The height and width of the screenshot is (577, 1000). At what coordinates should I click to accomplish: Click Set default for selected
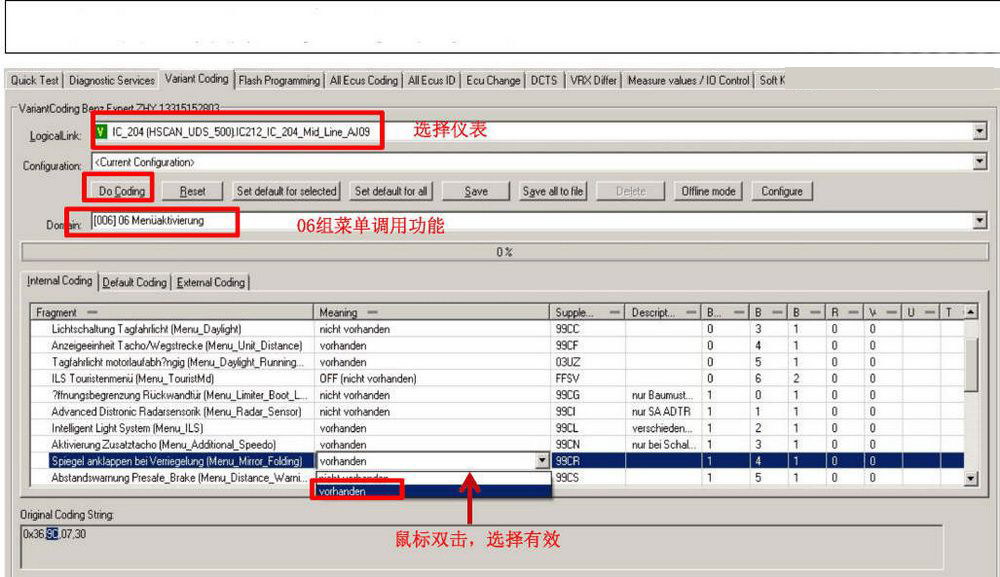(x=286, y=191)
